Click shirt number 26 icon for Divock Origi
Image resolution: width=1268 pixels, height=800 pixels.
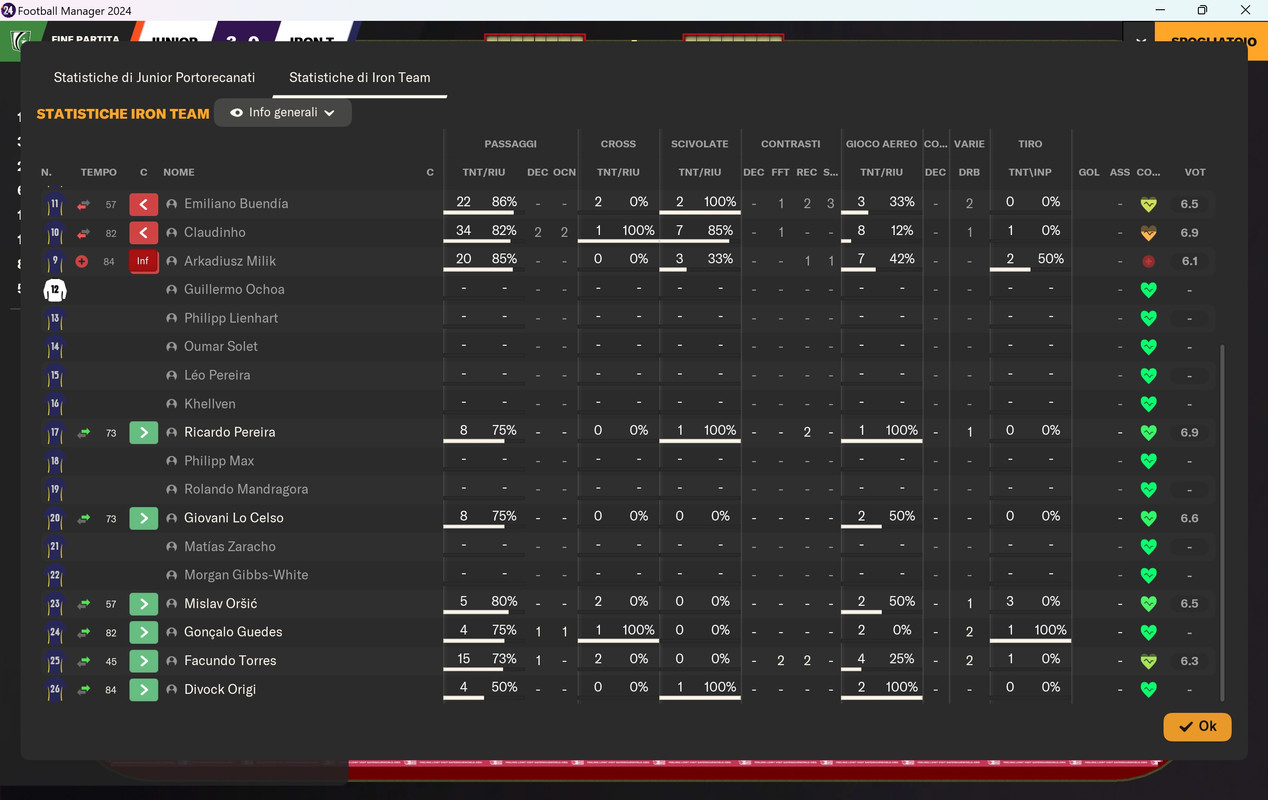click(55, 690)
